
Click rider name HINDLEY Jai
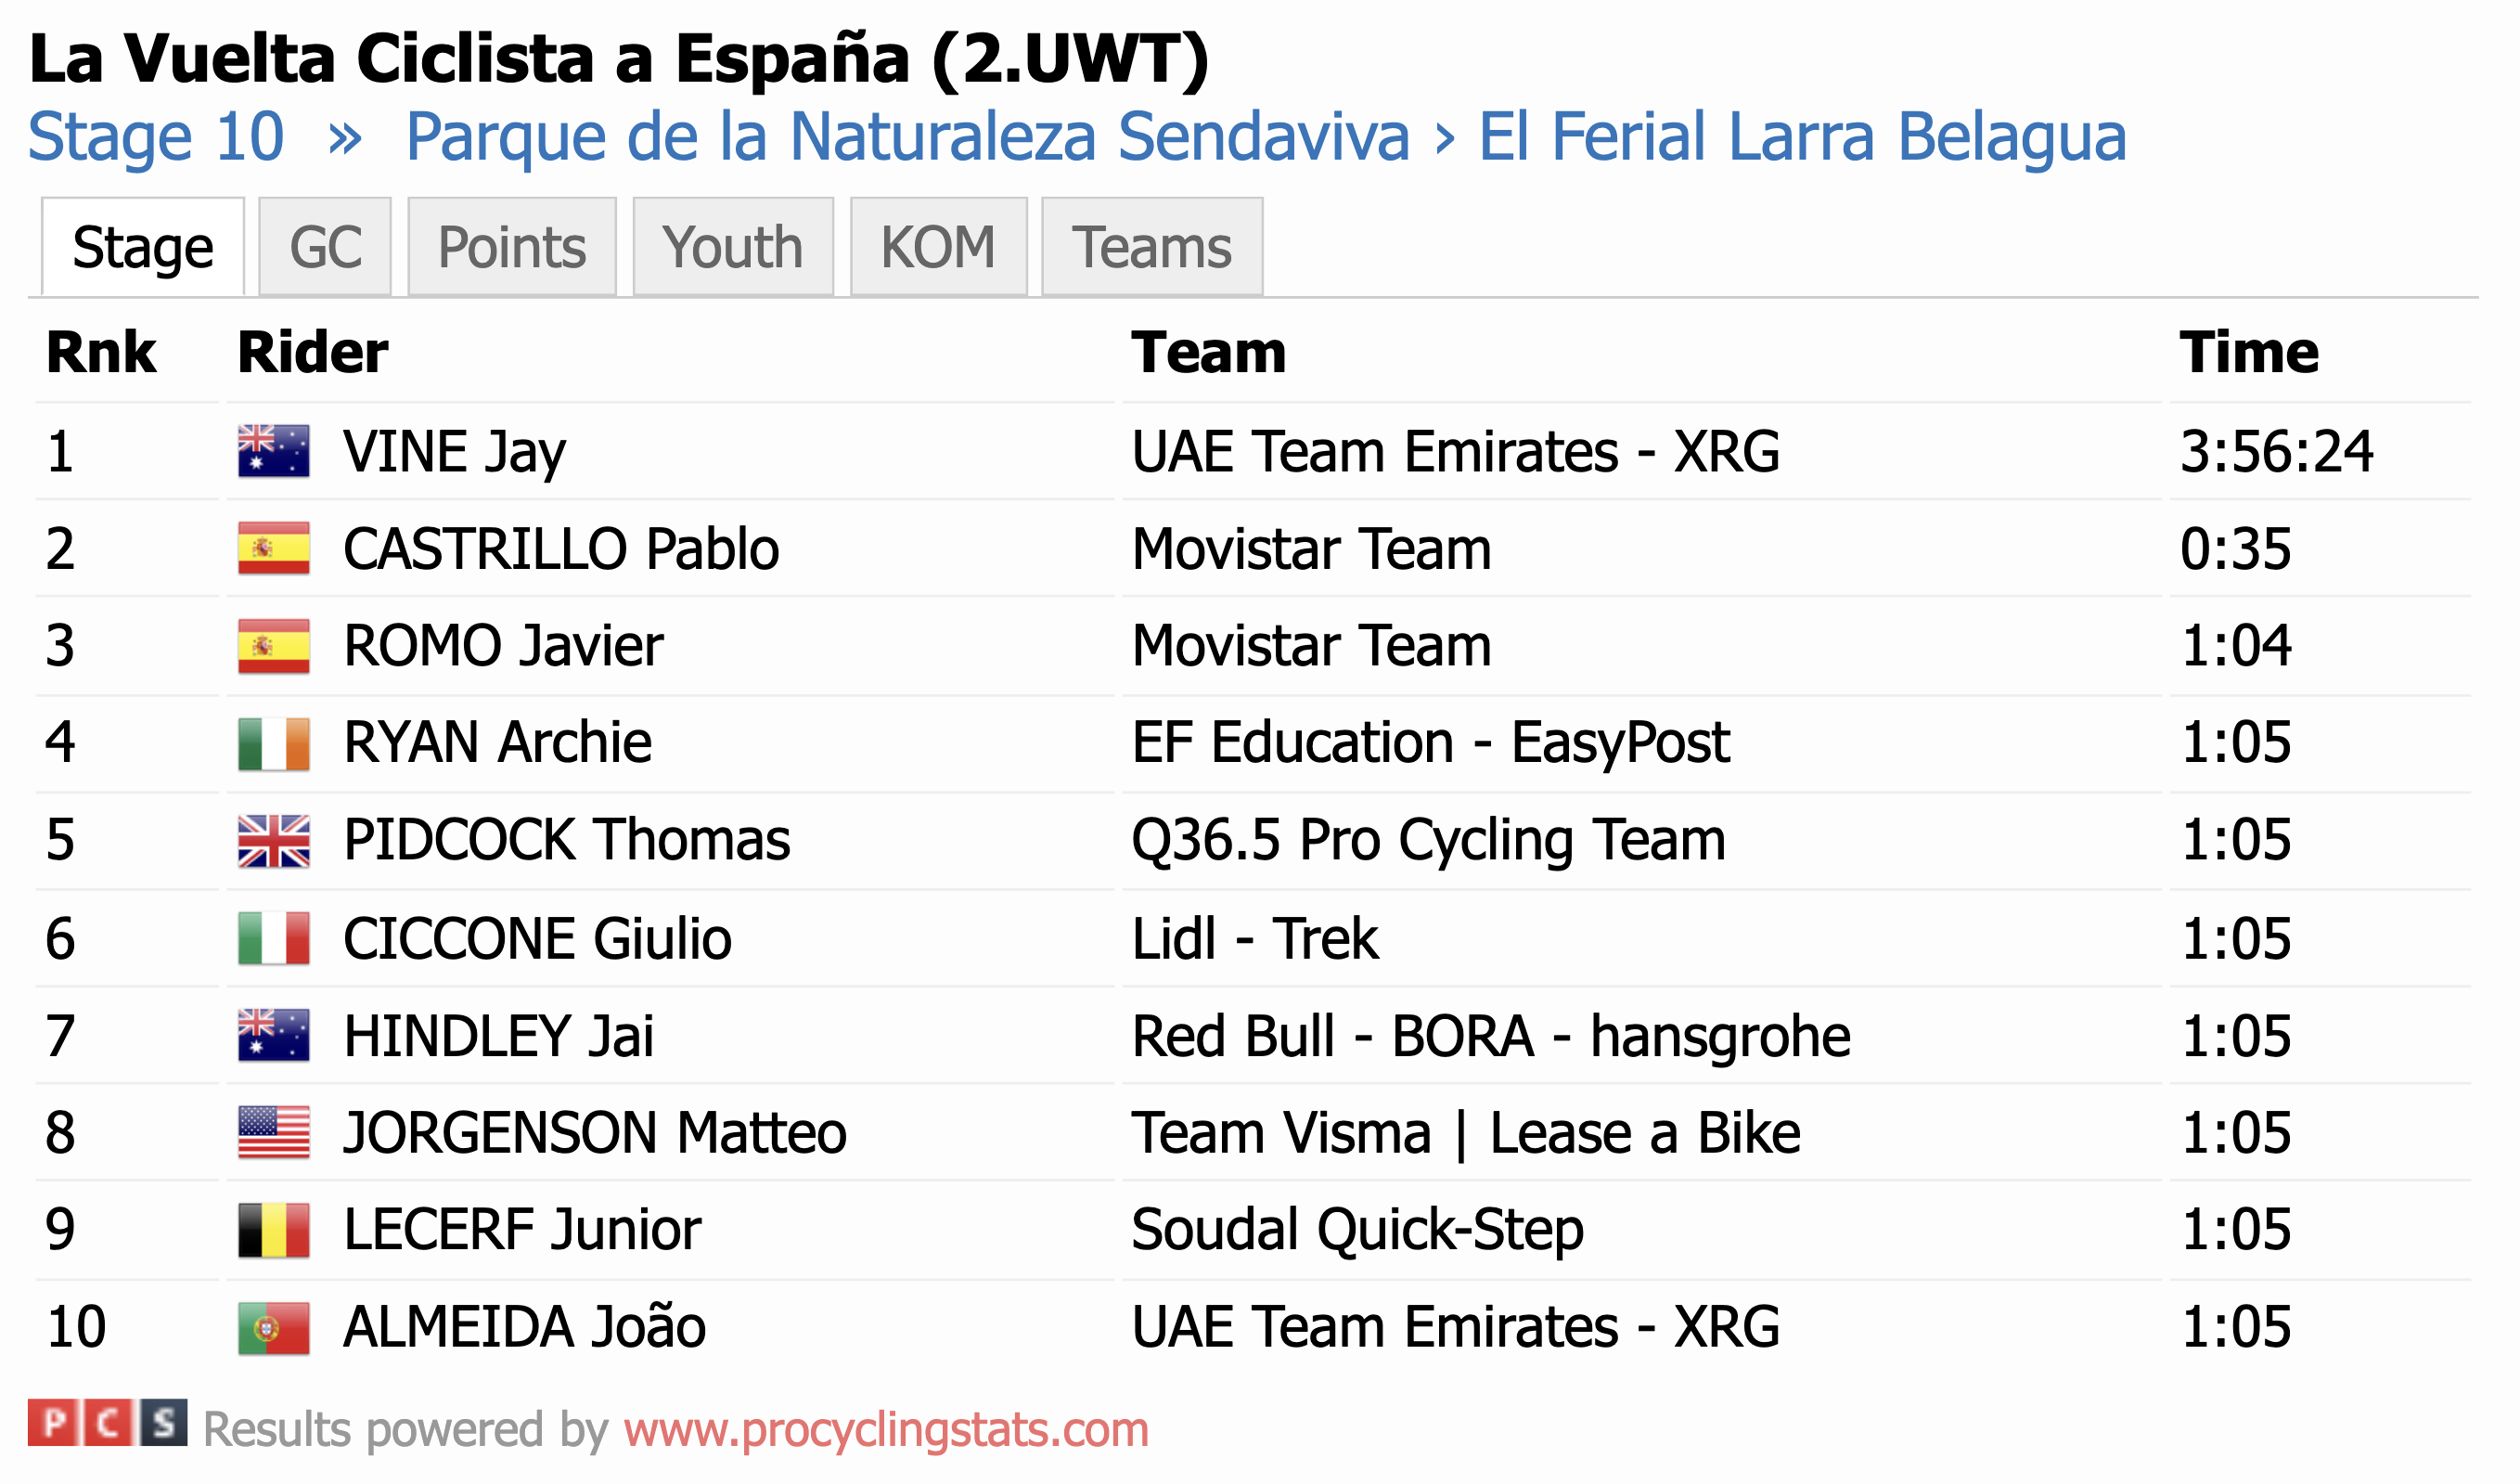point(498,1036)
